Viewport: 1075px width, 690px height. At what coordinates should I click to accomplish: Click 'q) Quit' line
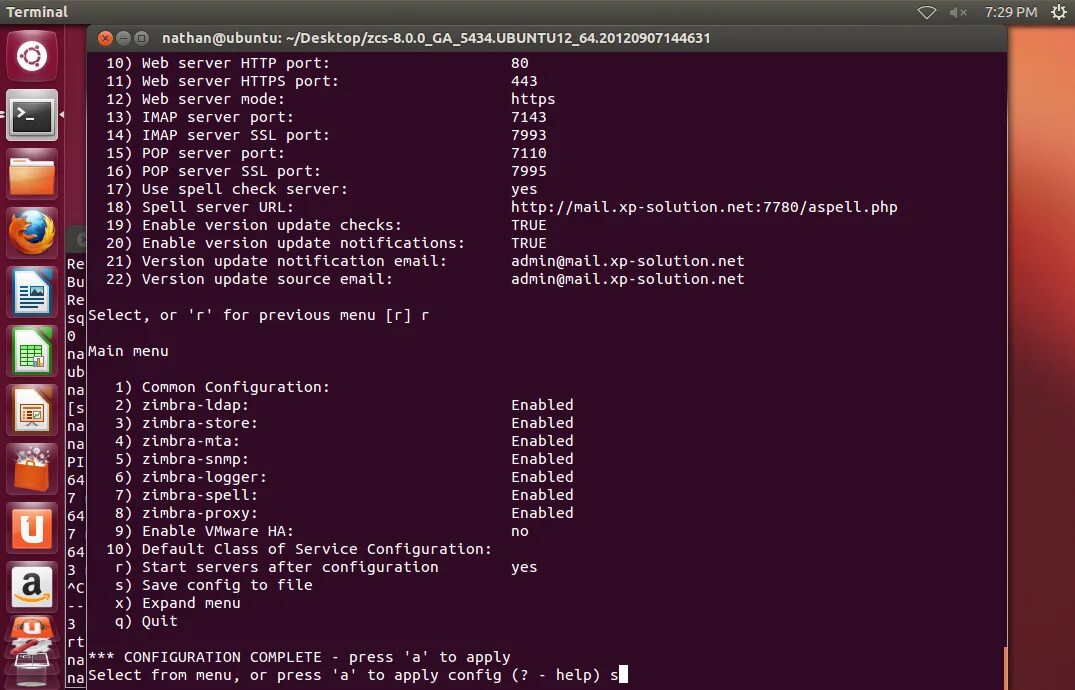pyautogui.click(x=146, y=621)
